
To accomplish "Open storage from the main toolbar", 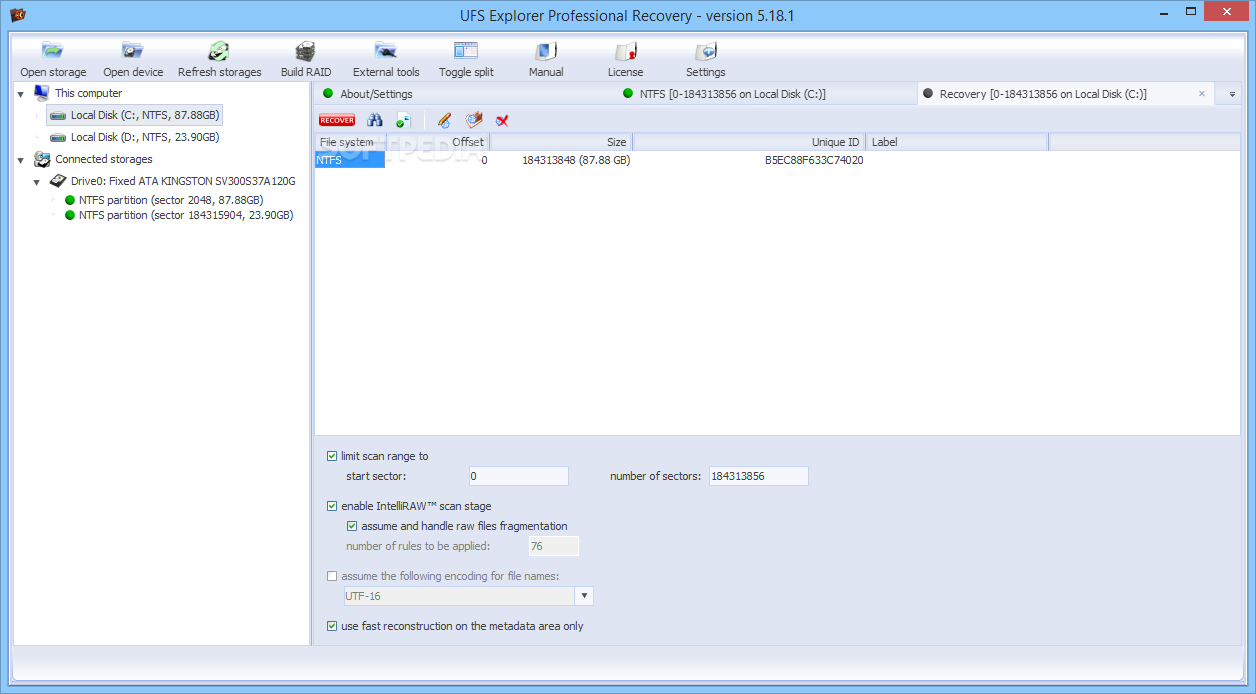I will coord(53,59).
